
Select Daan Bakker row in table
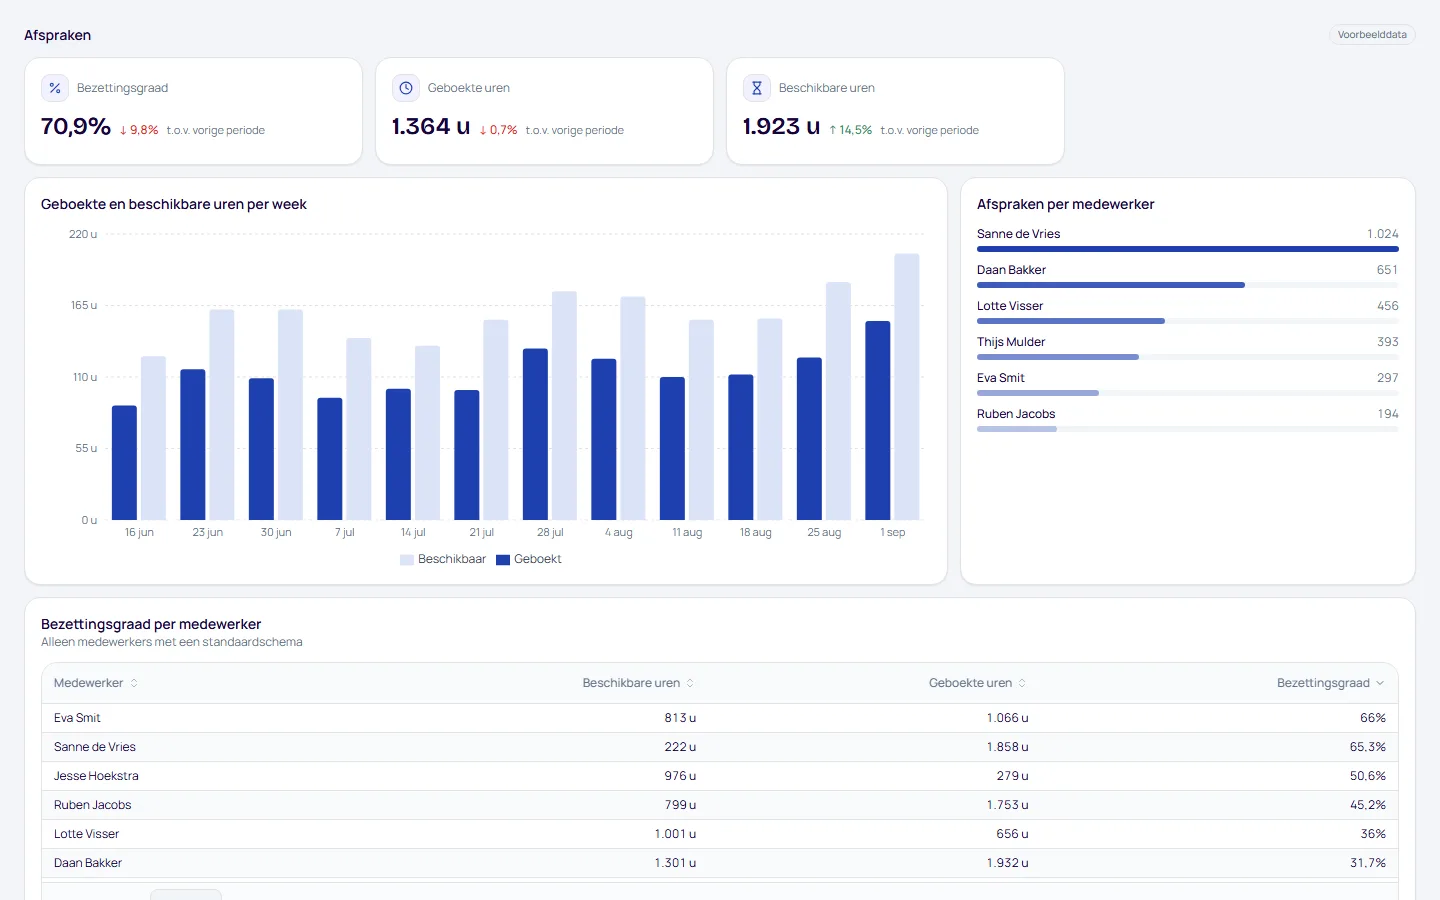pyautogui.click(x=720, y=863)
